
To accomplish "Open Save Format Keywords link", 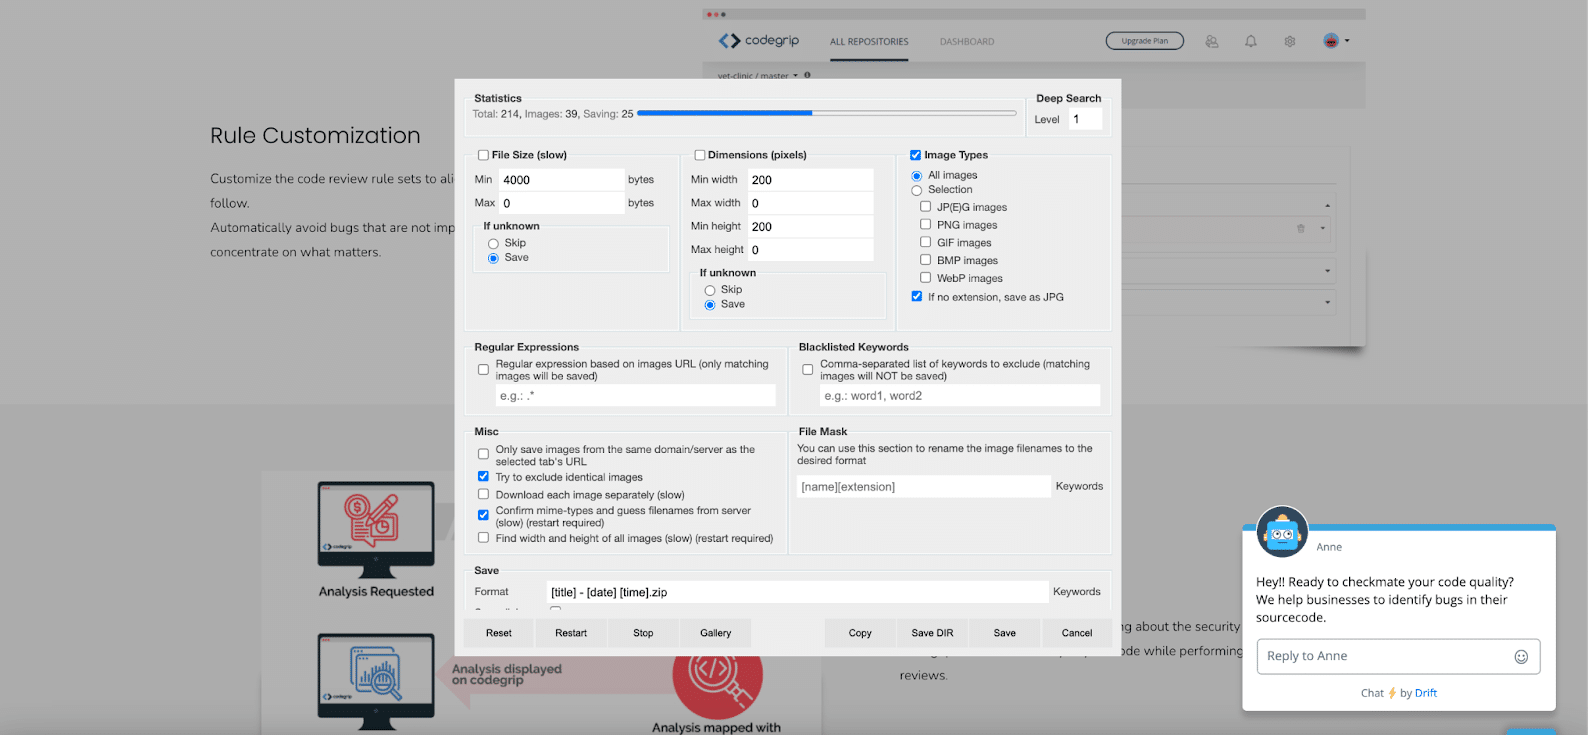I will click(x=1077, y=592).
